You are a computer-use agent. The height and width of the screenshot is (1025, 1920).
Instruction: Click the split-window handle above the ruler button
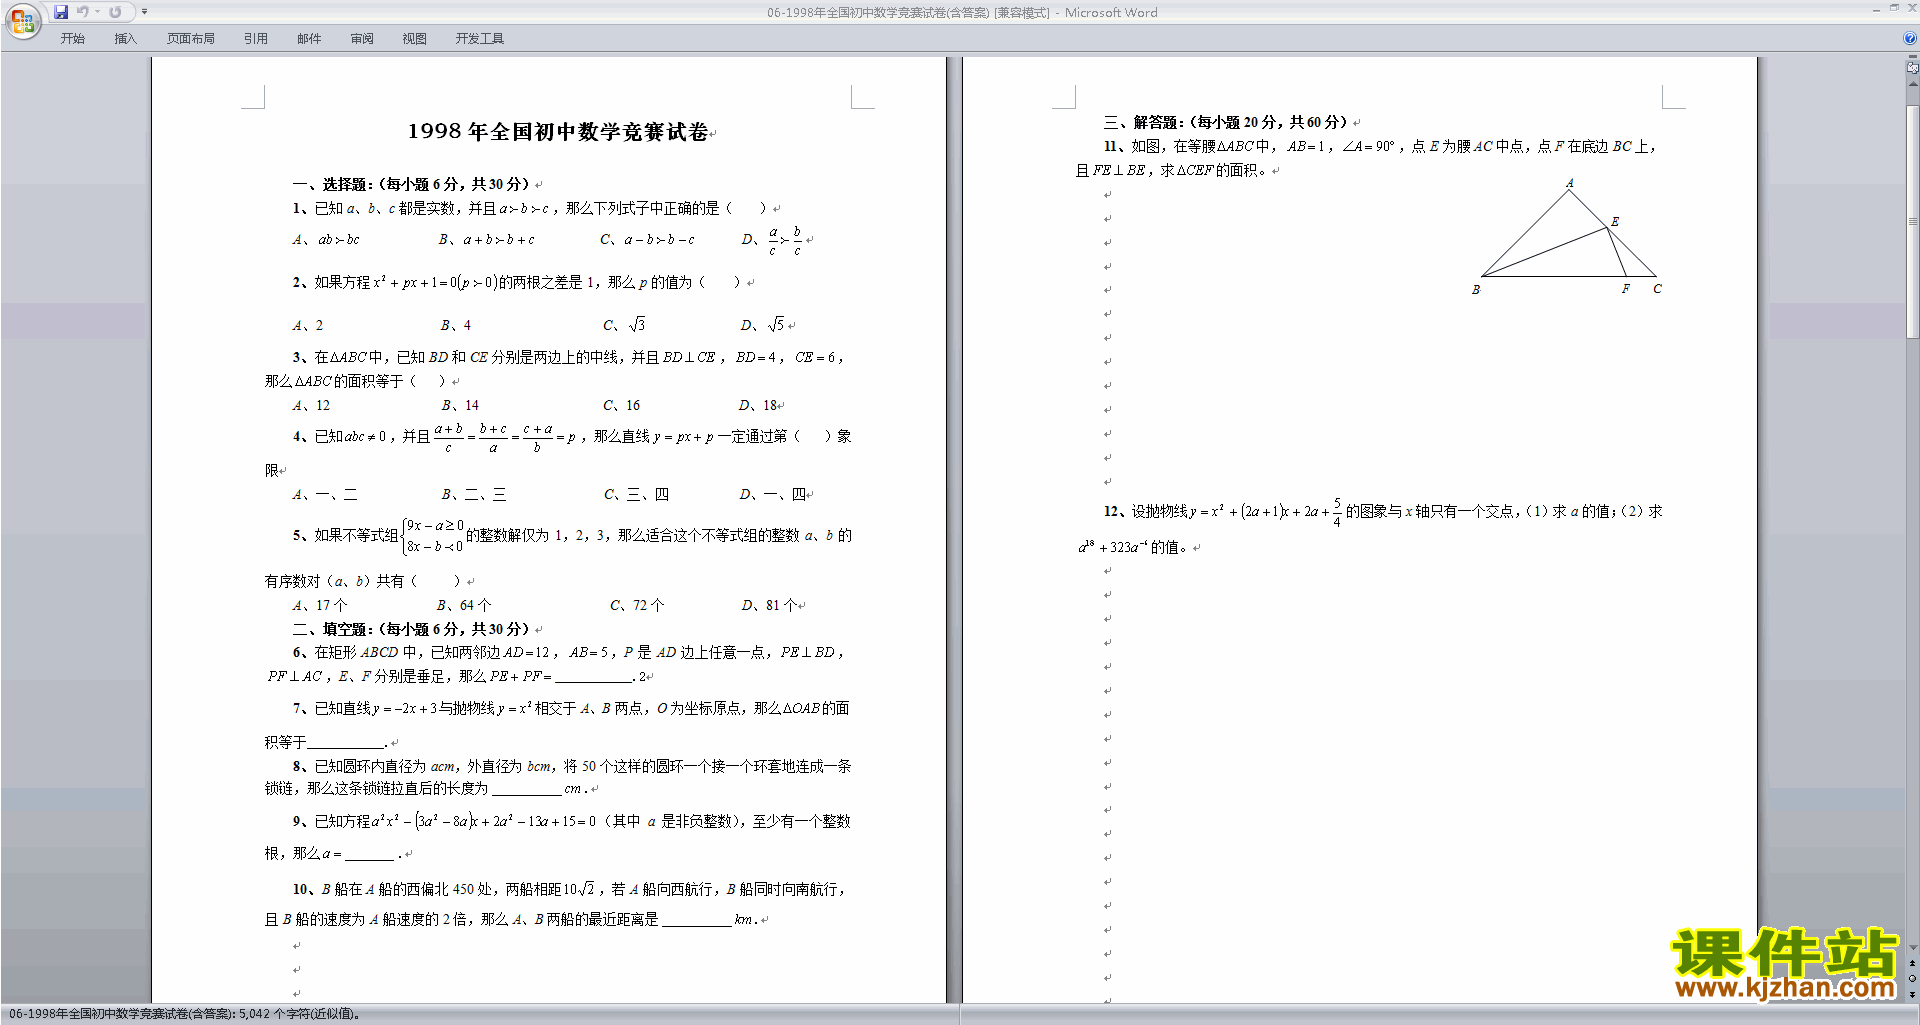click(1913, 58)
